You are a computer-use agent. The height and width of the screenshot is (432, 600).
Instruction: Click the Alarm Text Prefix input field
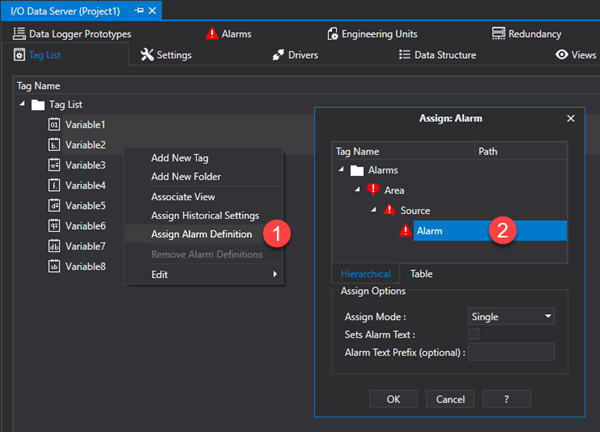pos(511,352)
